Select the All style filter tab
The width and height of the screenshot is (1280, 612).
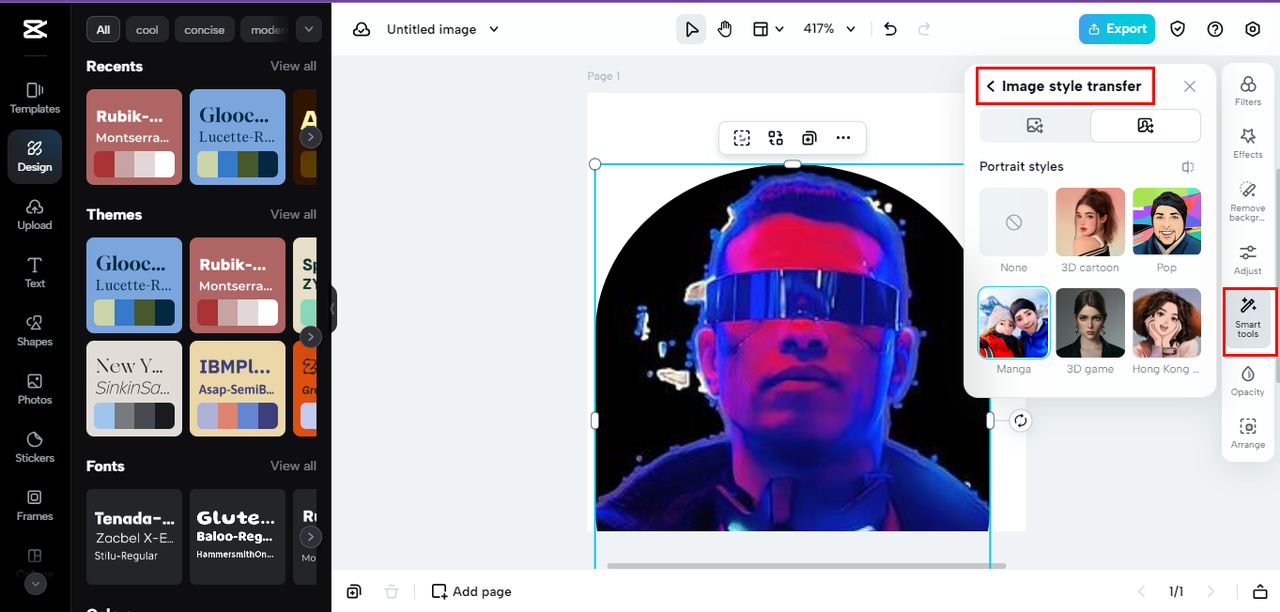point(103,29)
